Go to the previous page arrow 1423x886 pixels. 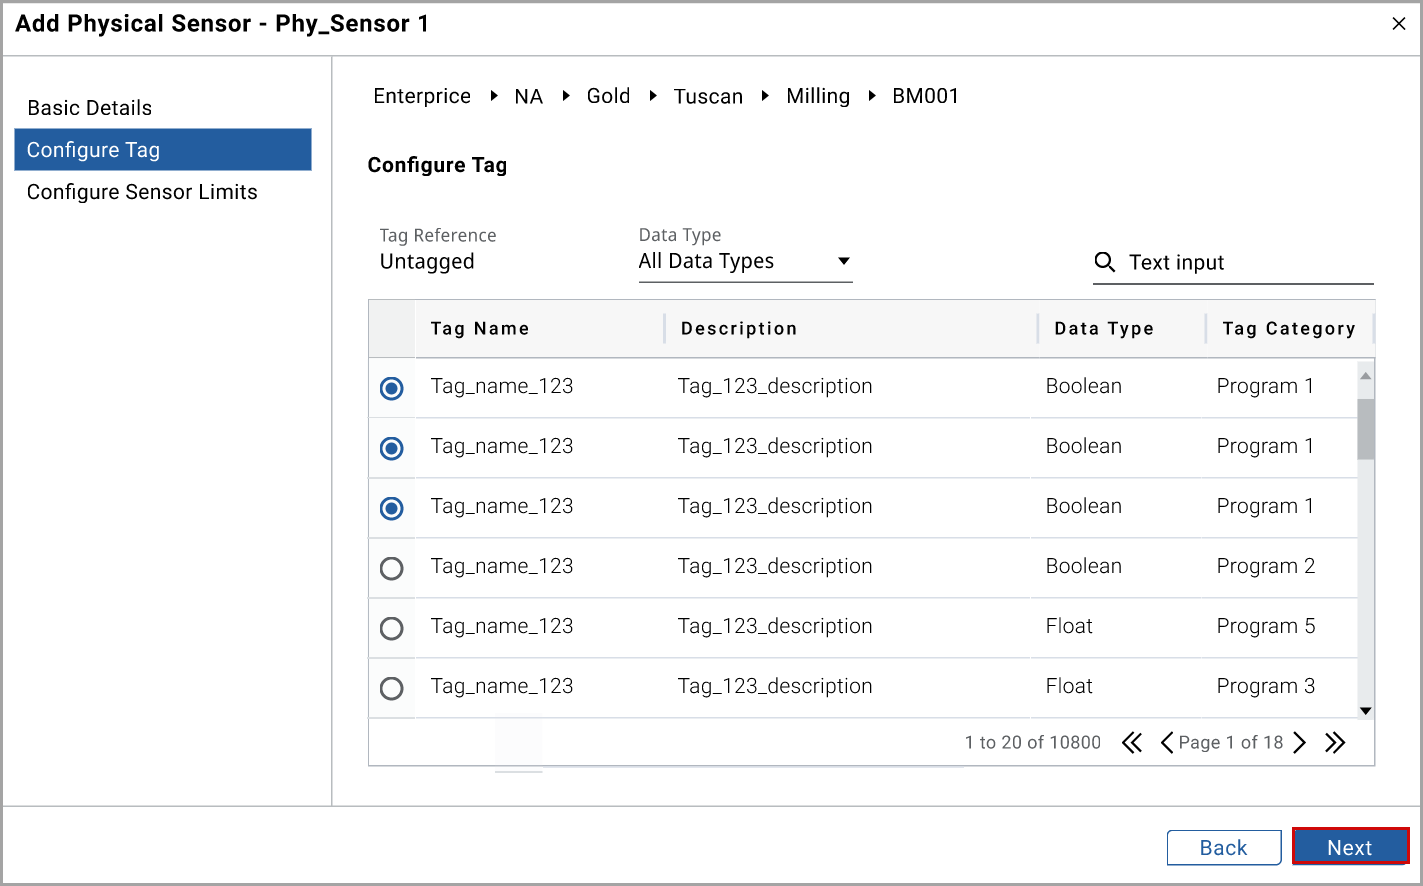click(x=1166, y=742)
